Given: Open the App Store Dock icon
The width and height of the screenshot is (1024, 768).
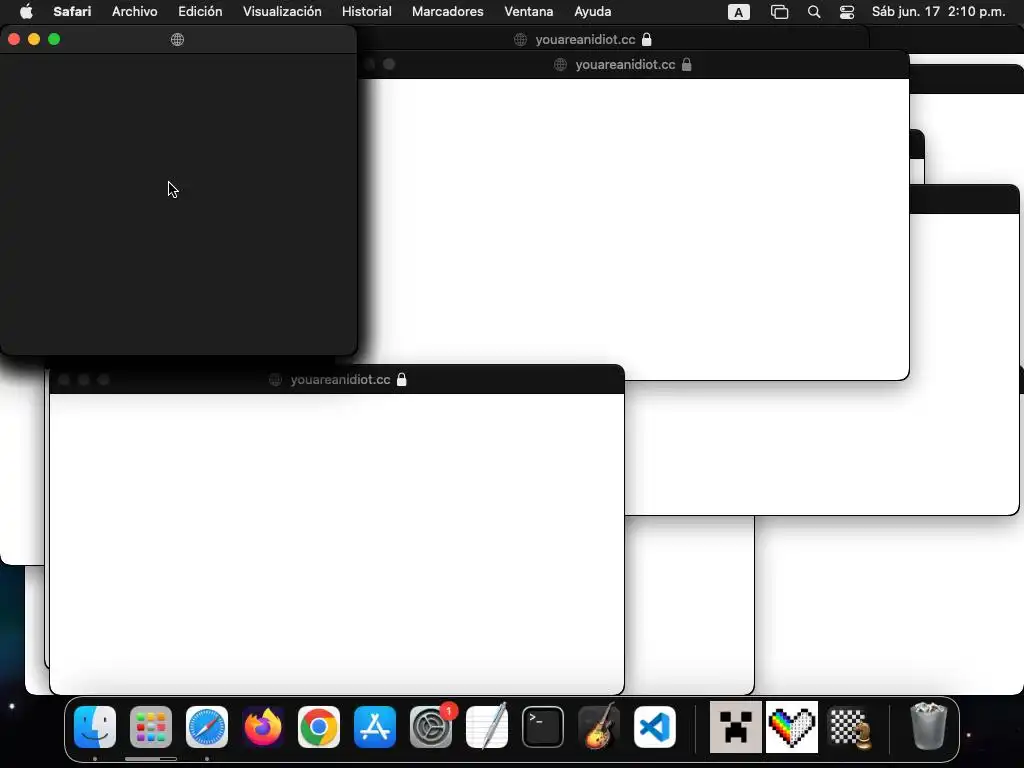Looking at the screenshot, I should tap(375, 727).
